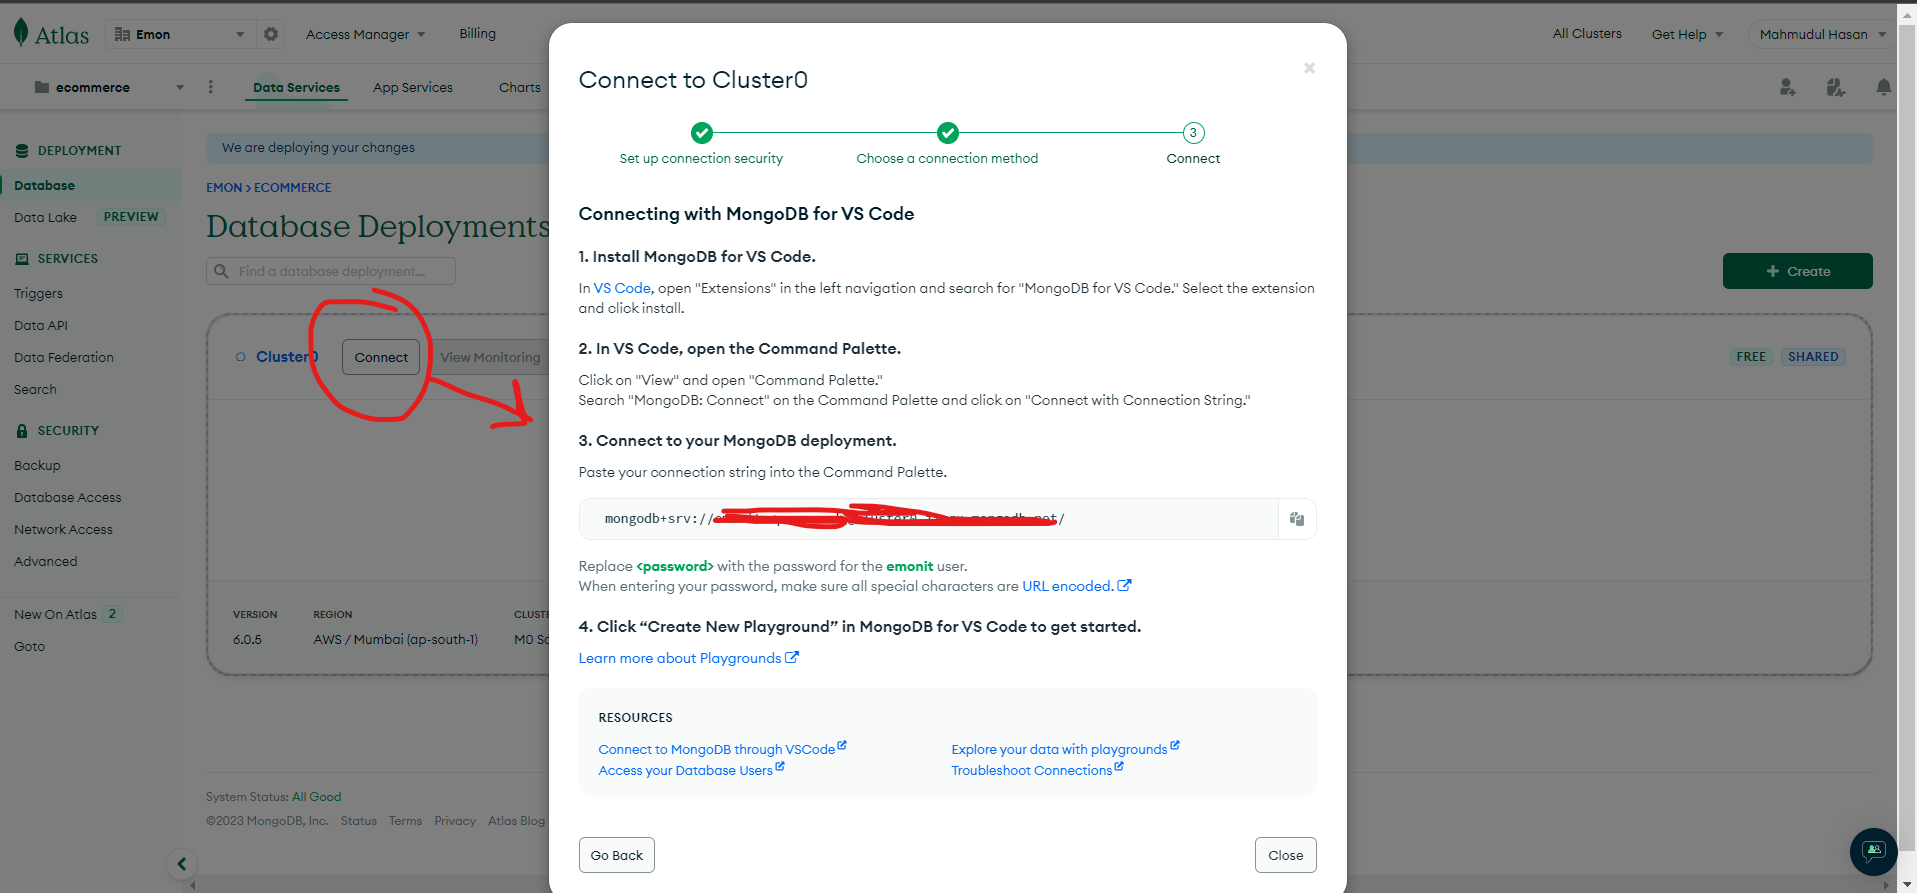Click the Go Back button
Viewport: 1917px width, 893px height.
(616, 855)
